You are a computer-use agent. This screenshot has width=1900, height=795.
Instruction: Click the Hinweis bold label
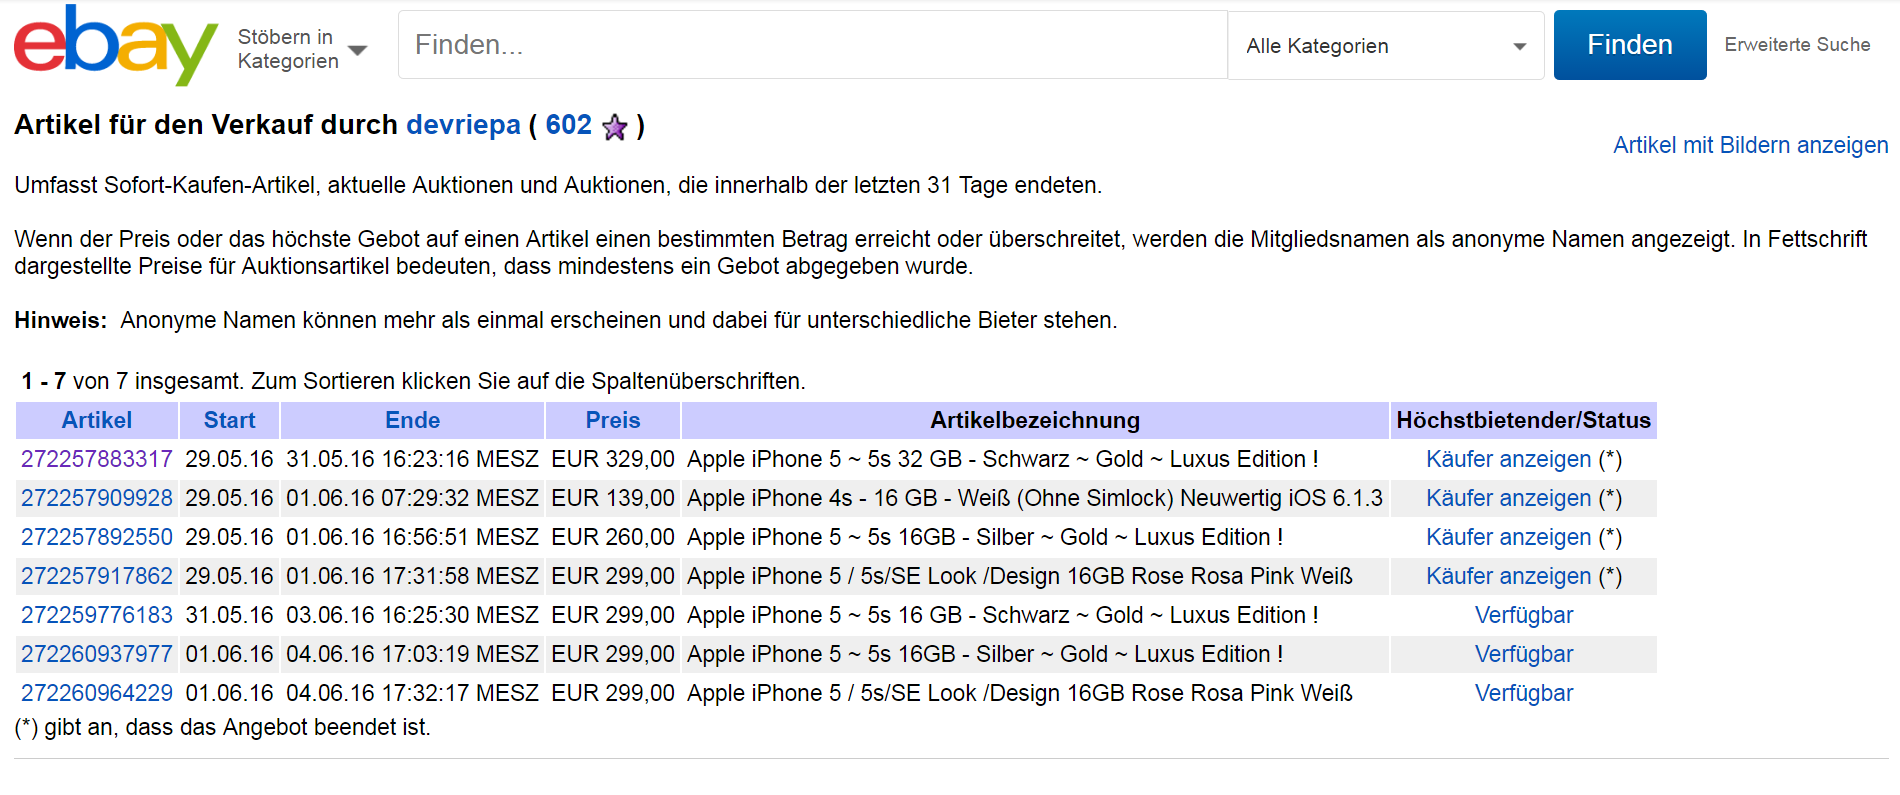coord(61,320)
